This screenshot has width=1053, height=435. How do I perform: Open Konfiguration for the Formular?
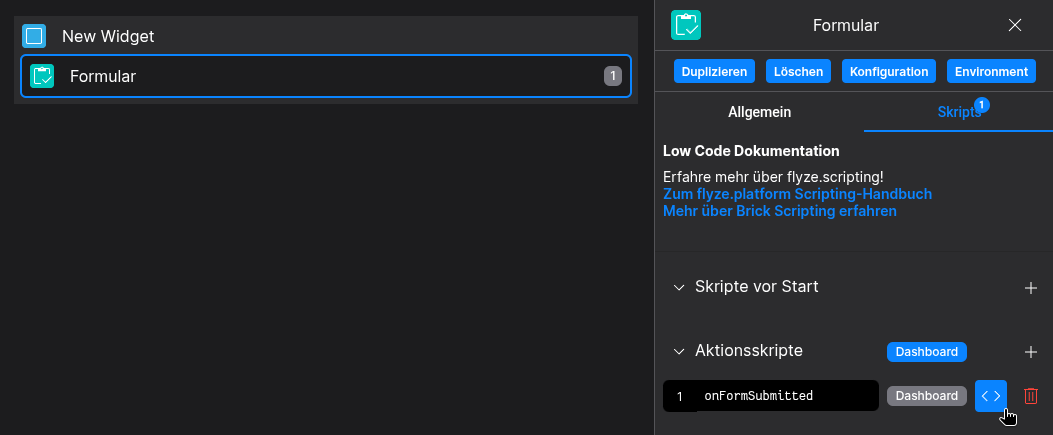pos(889,72)
